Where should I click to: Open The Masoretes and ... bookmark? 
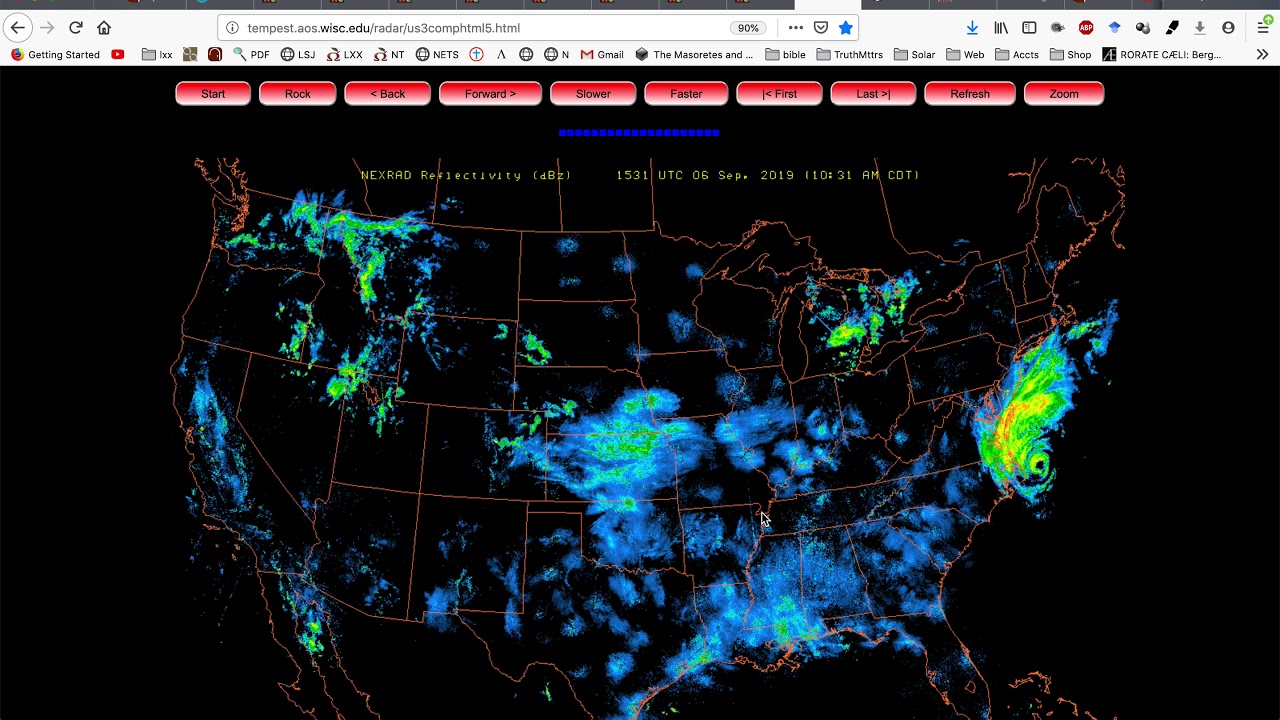click(694, 55)
